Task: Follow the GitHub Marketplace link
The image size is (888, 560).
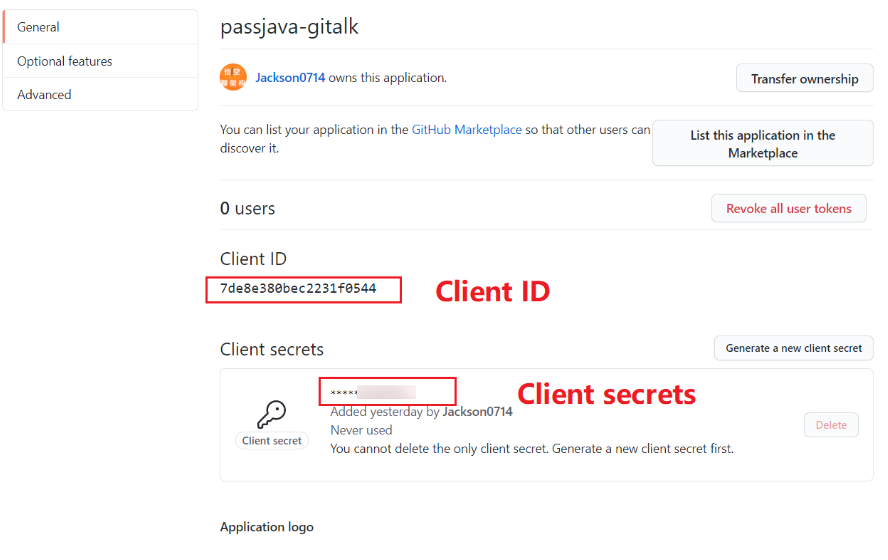Action: [x=467, y=130]
